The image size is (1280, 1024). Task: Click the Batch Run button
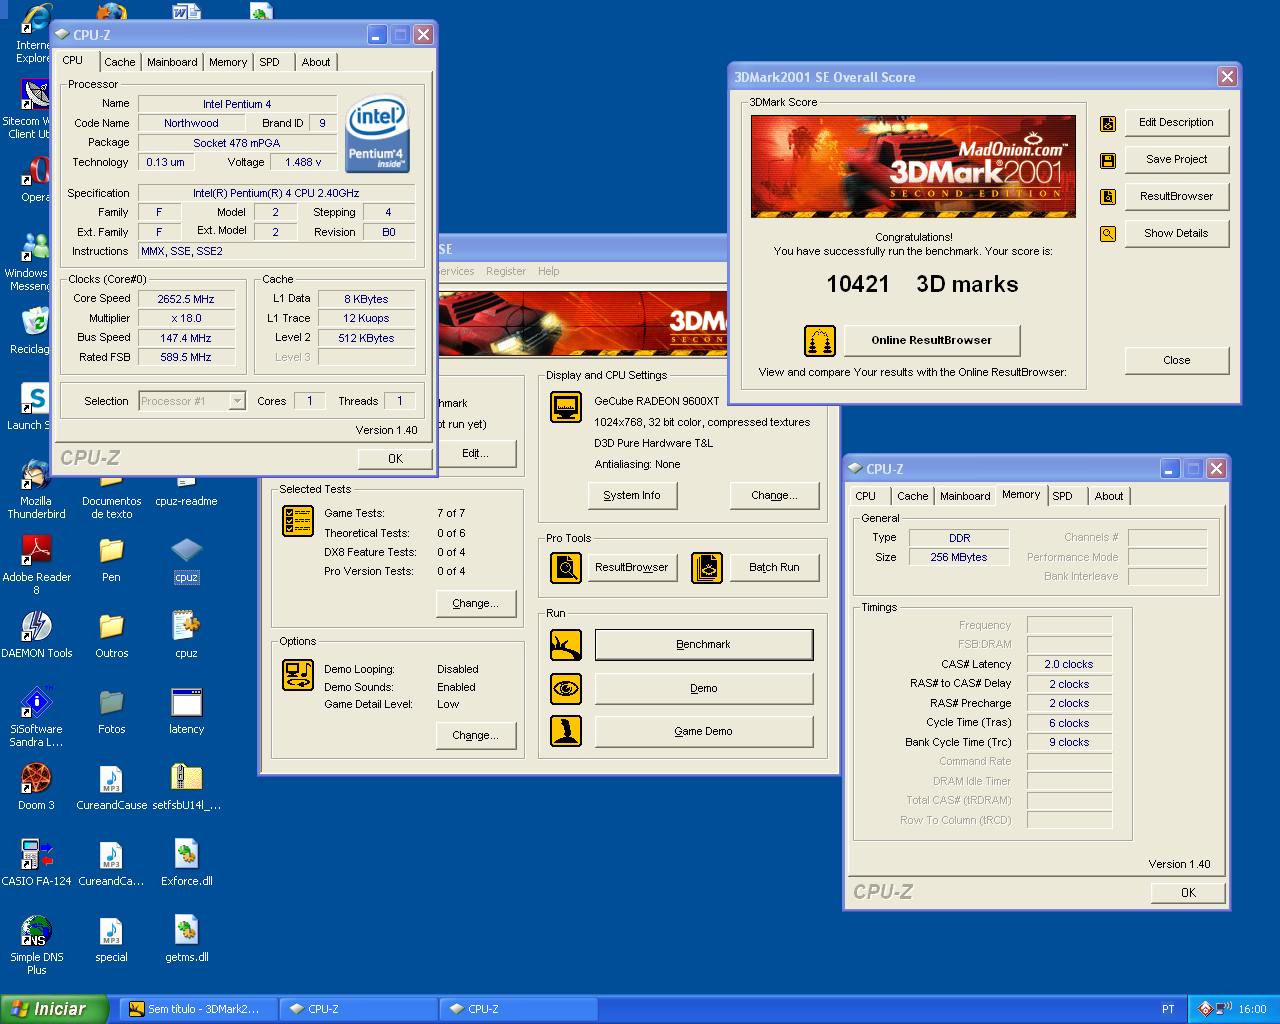point(774,567)
